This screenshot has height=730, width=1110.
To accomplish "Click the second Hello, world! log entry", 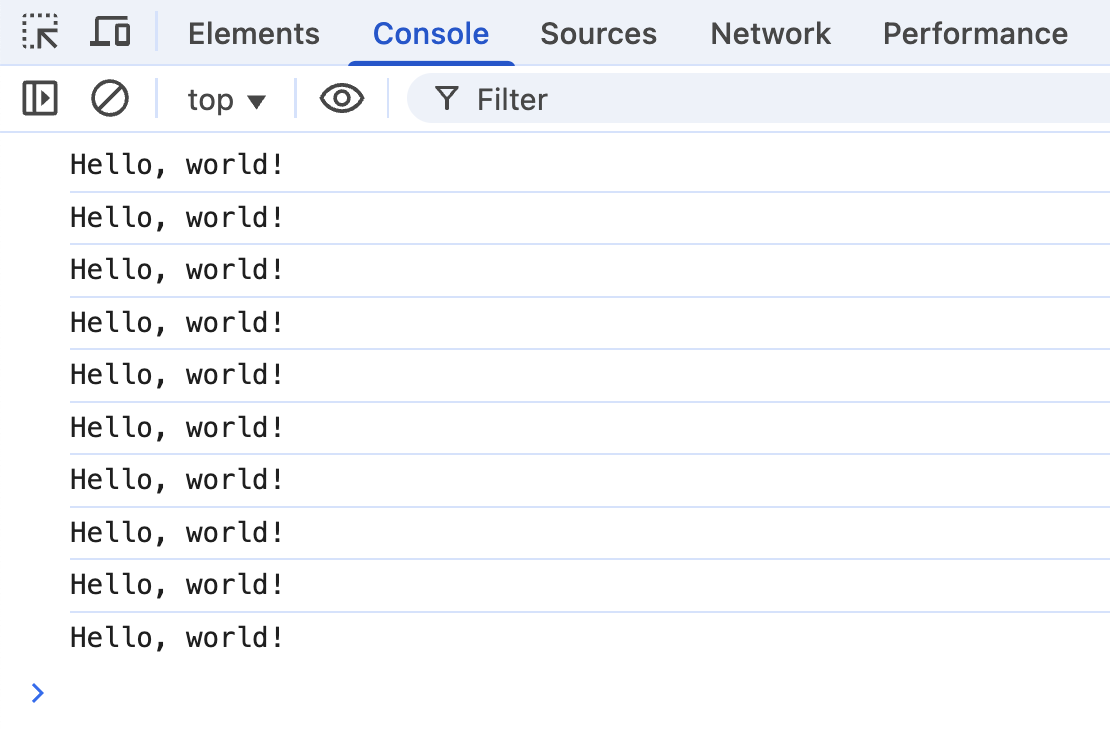I will pyautogui.click(x=177, y=217).
